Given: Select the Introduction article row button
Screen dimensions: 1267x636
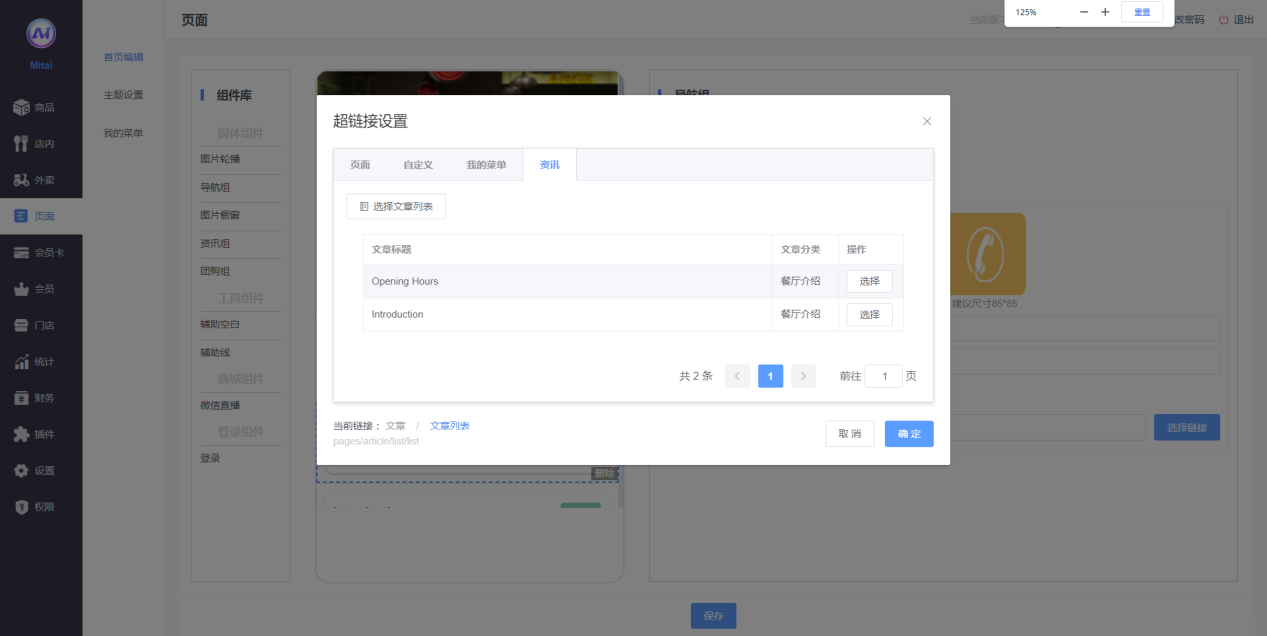Looking at the screenshot, I should pos(869,315).
